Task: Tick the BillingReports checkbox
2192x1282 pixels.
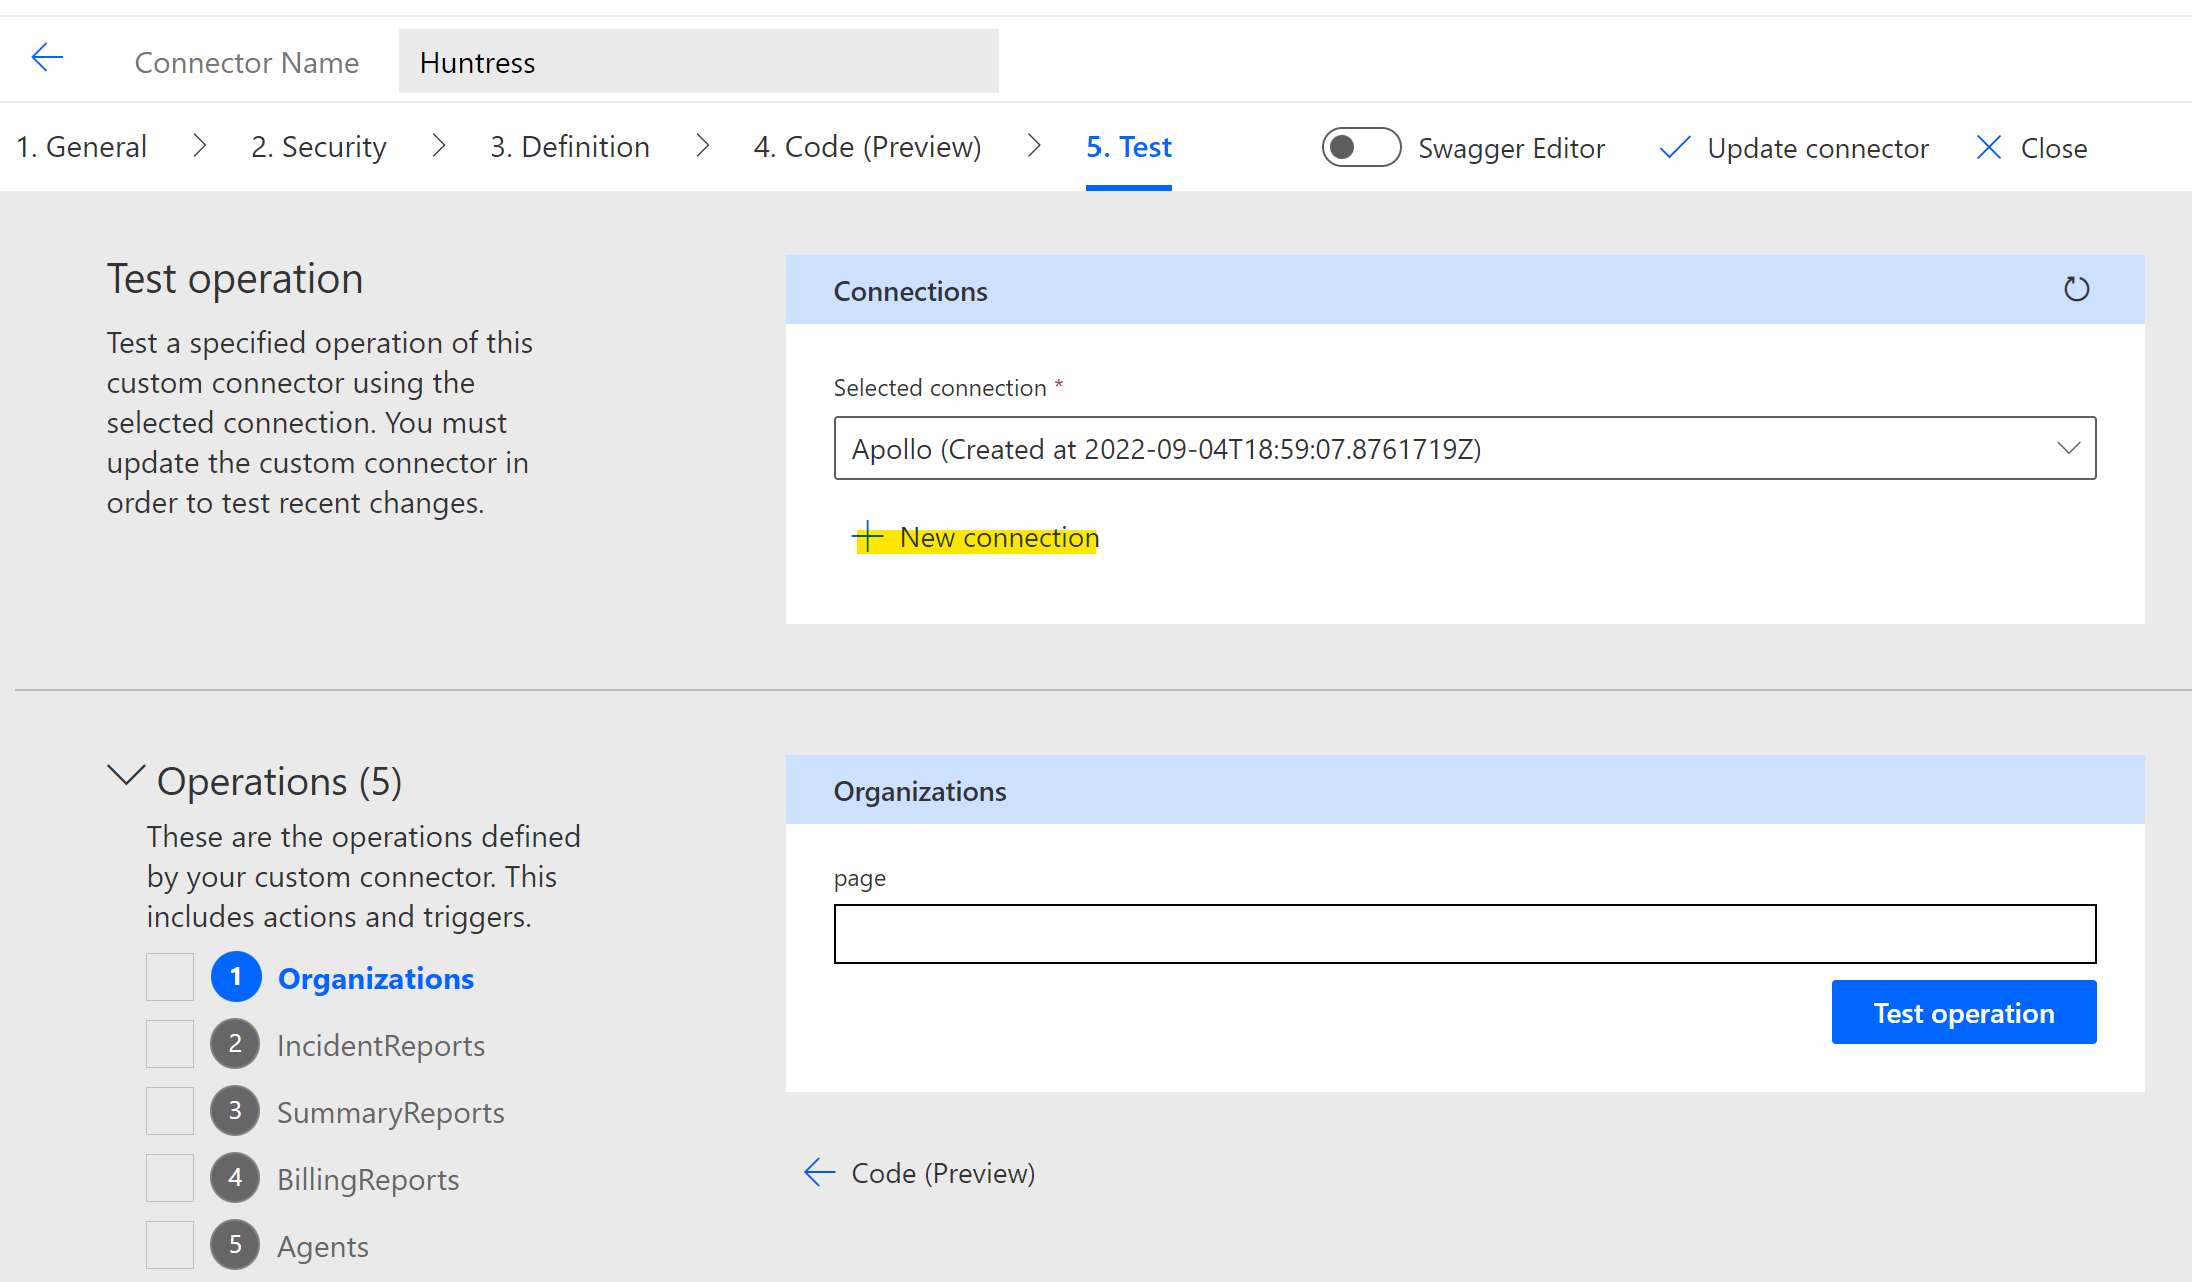Action: [170, 1178]
